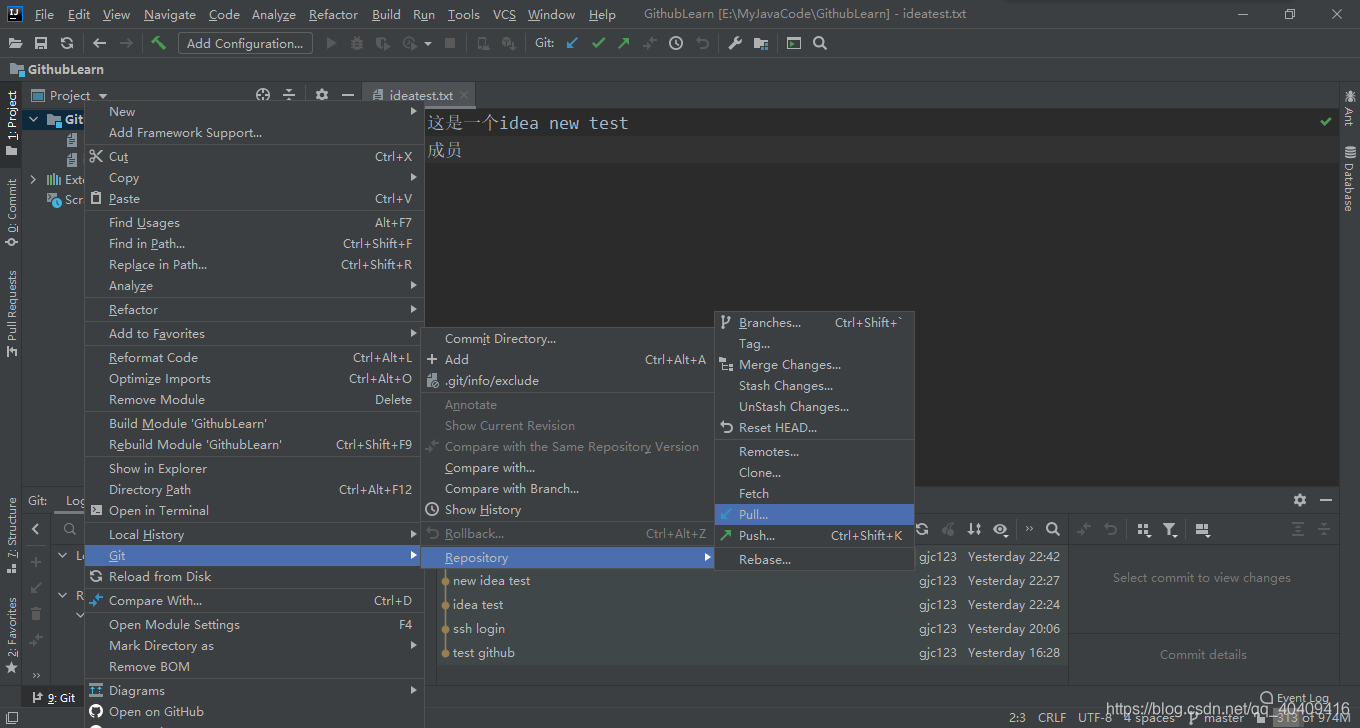The height and width of the screenshot is (728, 1360).
Task: Click the locate-in-project crosshair icon
Action: coord(263,95)
